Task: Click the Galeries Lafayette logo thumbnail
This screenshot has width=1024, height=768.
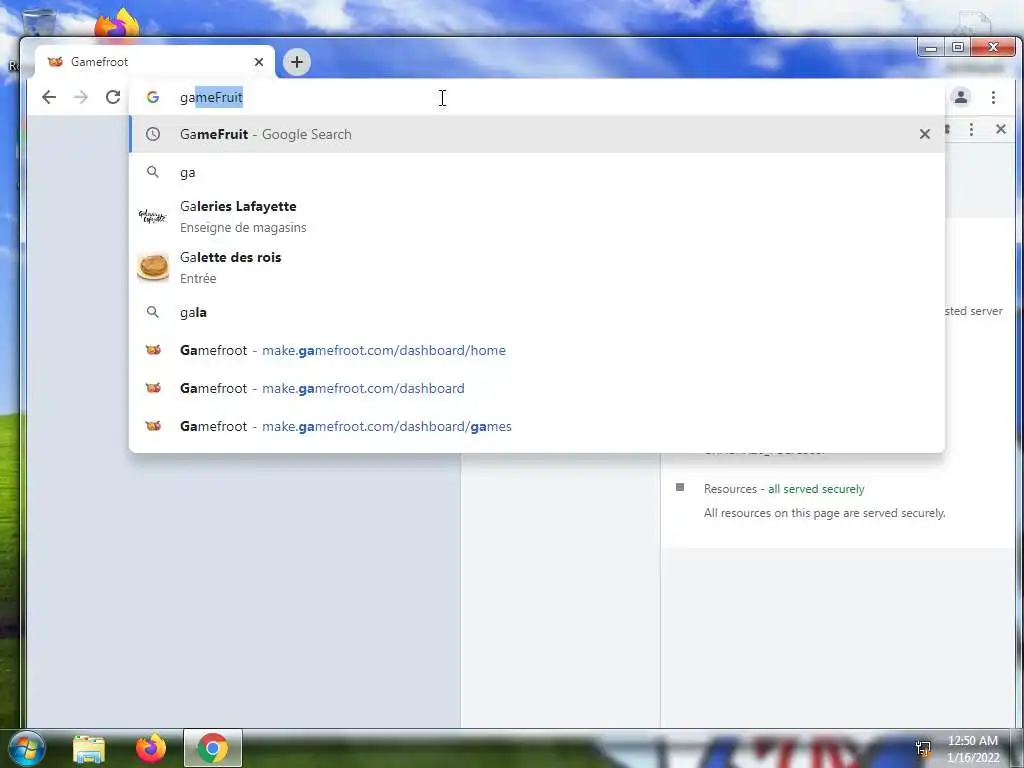Action: pyautogui.click(x=153, y=216)
